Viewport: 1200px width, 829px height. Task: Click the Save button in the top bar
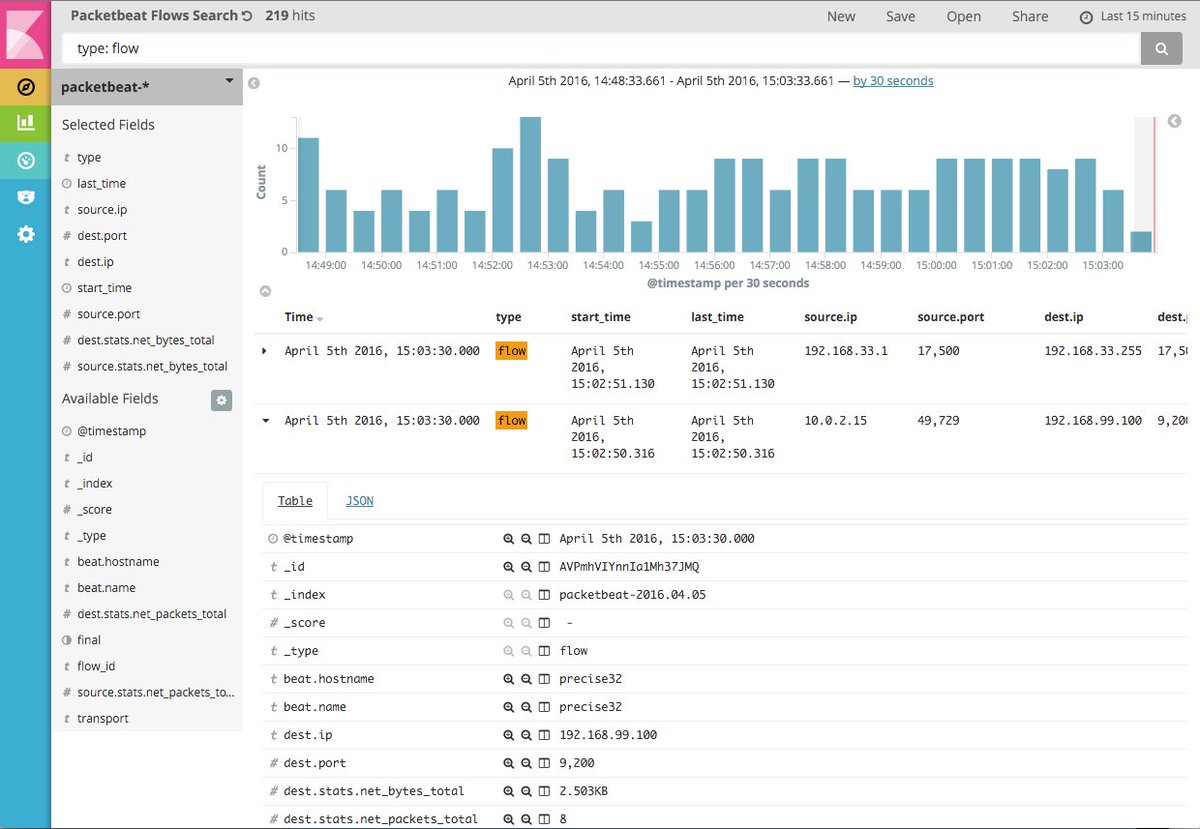click(900, 16)
